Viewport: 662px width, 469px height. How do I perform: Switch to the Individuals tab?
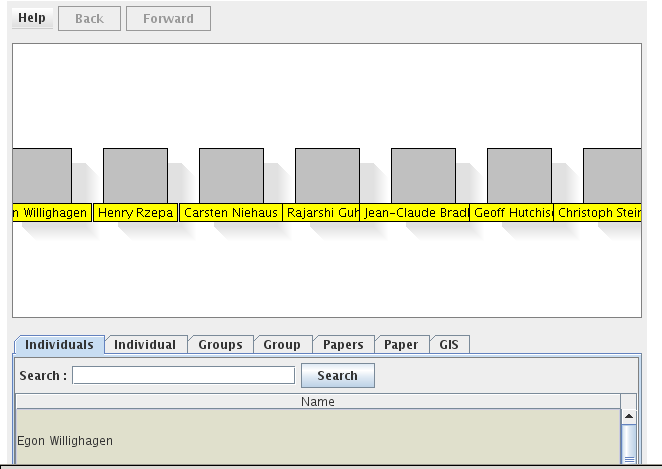[x=59, y=345]
